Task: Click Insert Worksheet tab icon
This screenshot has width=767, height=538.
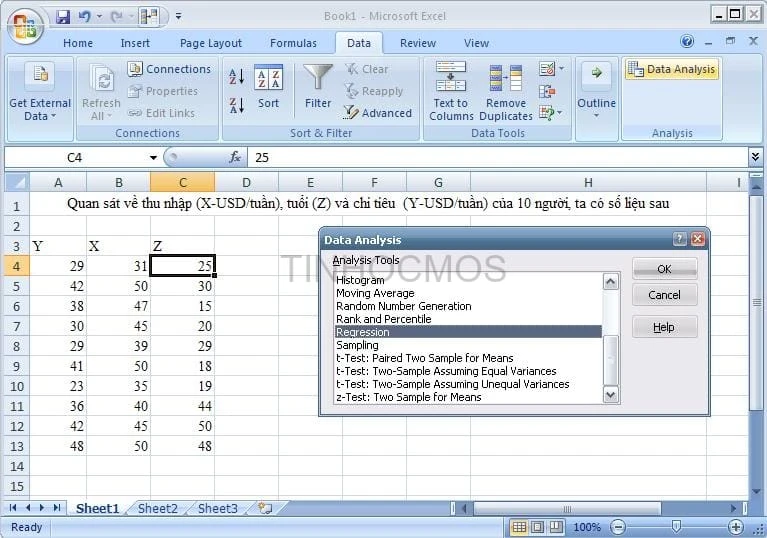Action: (265, 508)
